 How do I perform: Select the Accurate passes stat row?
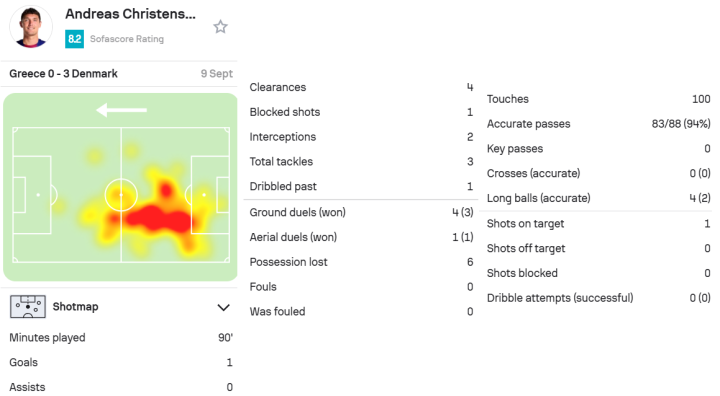click(598, 124)
